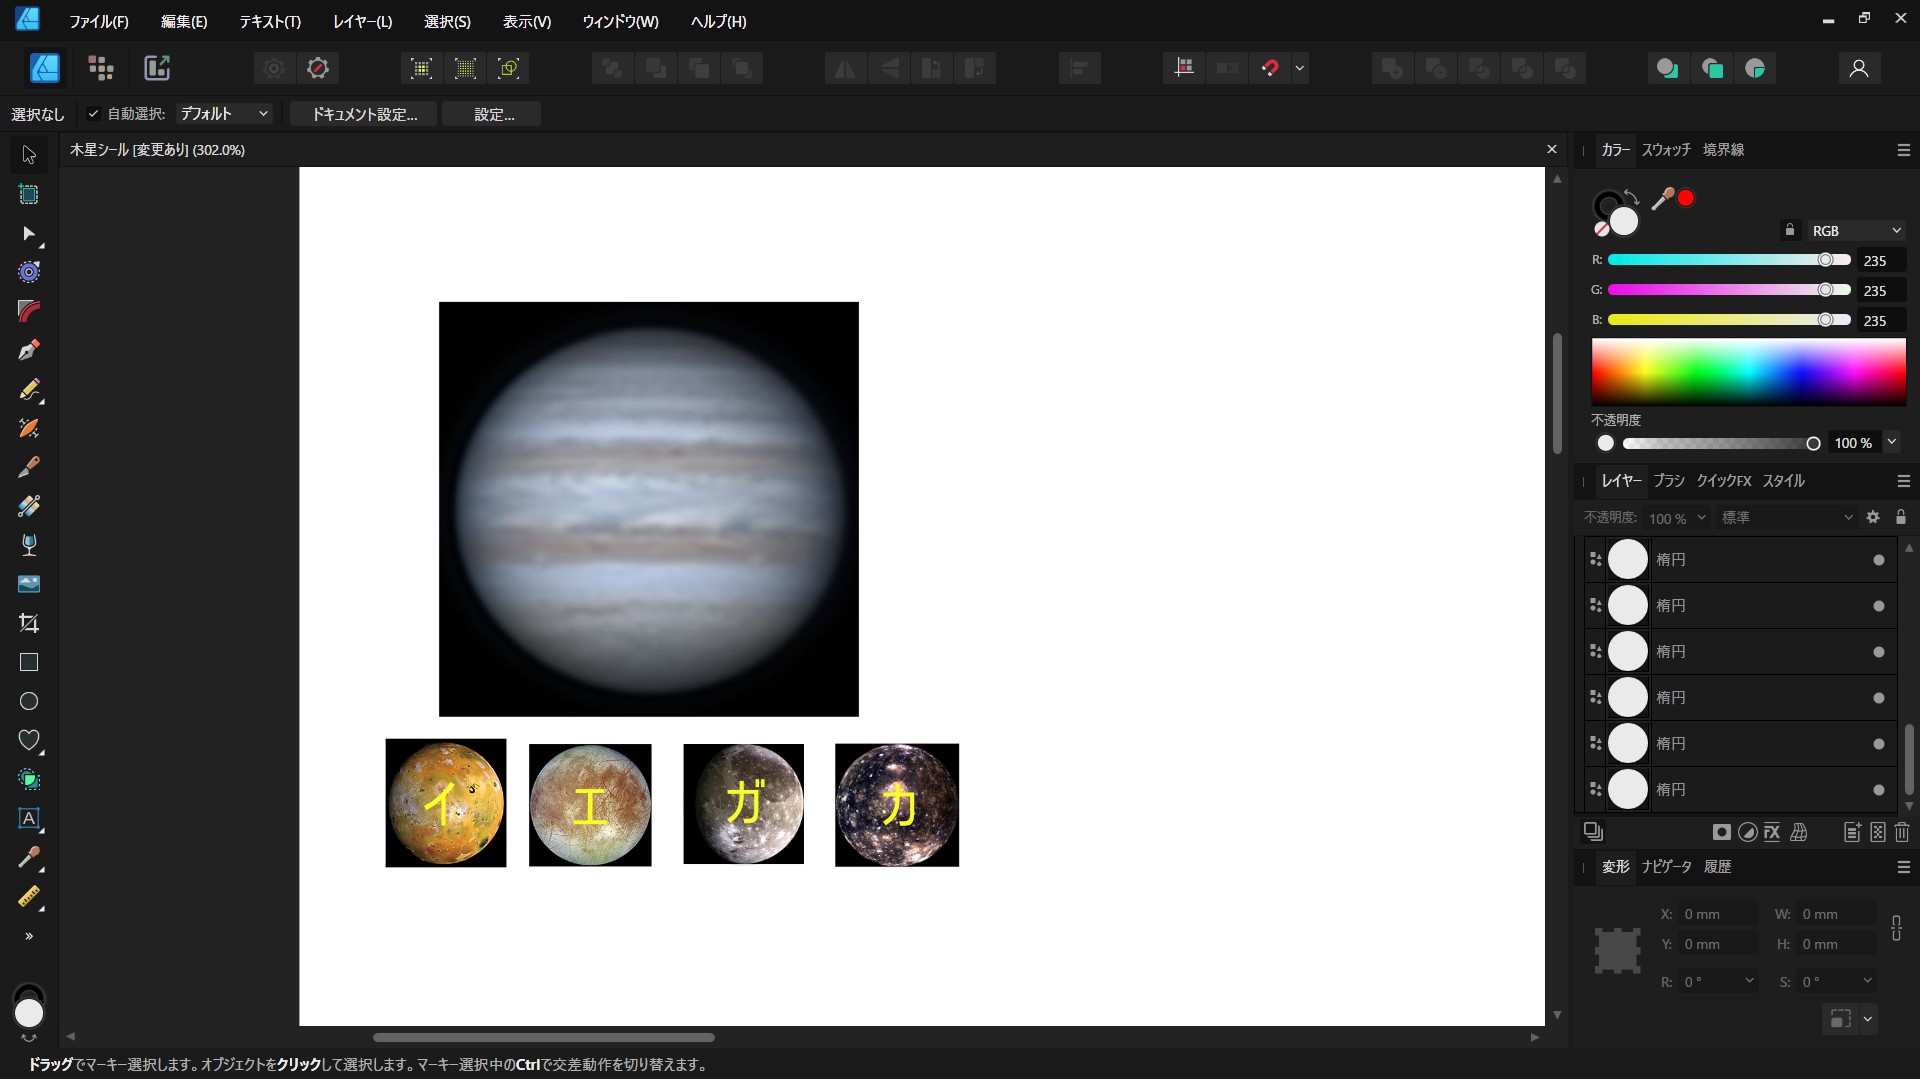1920x1080 pixels.
Task: Select the Artistic Text tool
Action: [29, 818]
